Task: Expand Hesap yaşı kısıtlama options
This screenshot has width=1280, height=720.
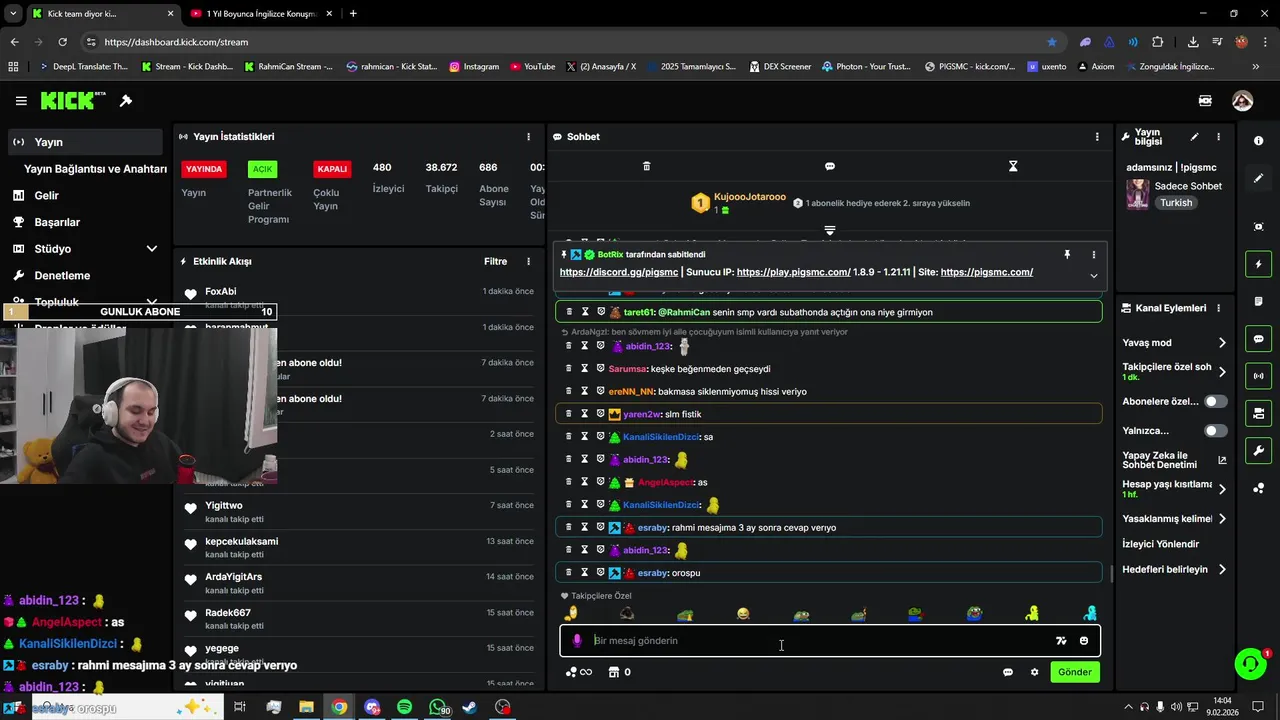Action: tap(1222, 489)
